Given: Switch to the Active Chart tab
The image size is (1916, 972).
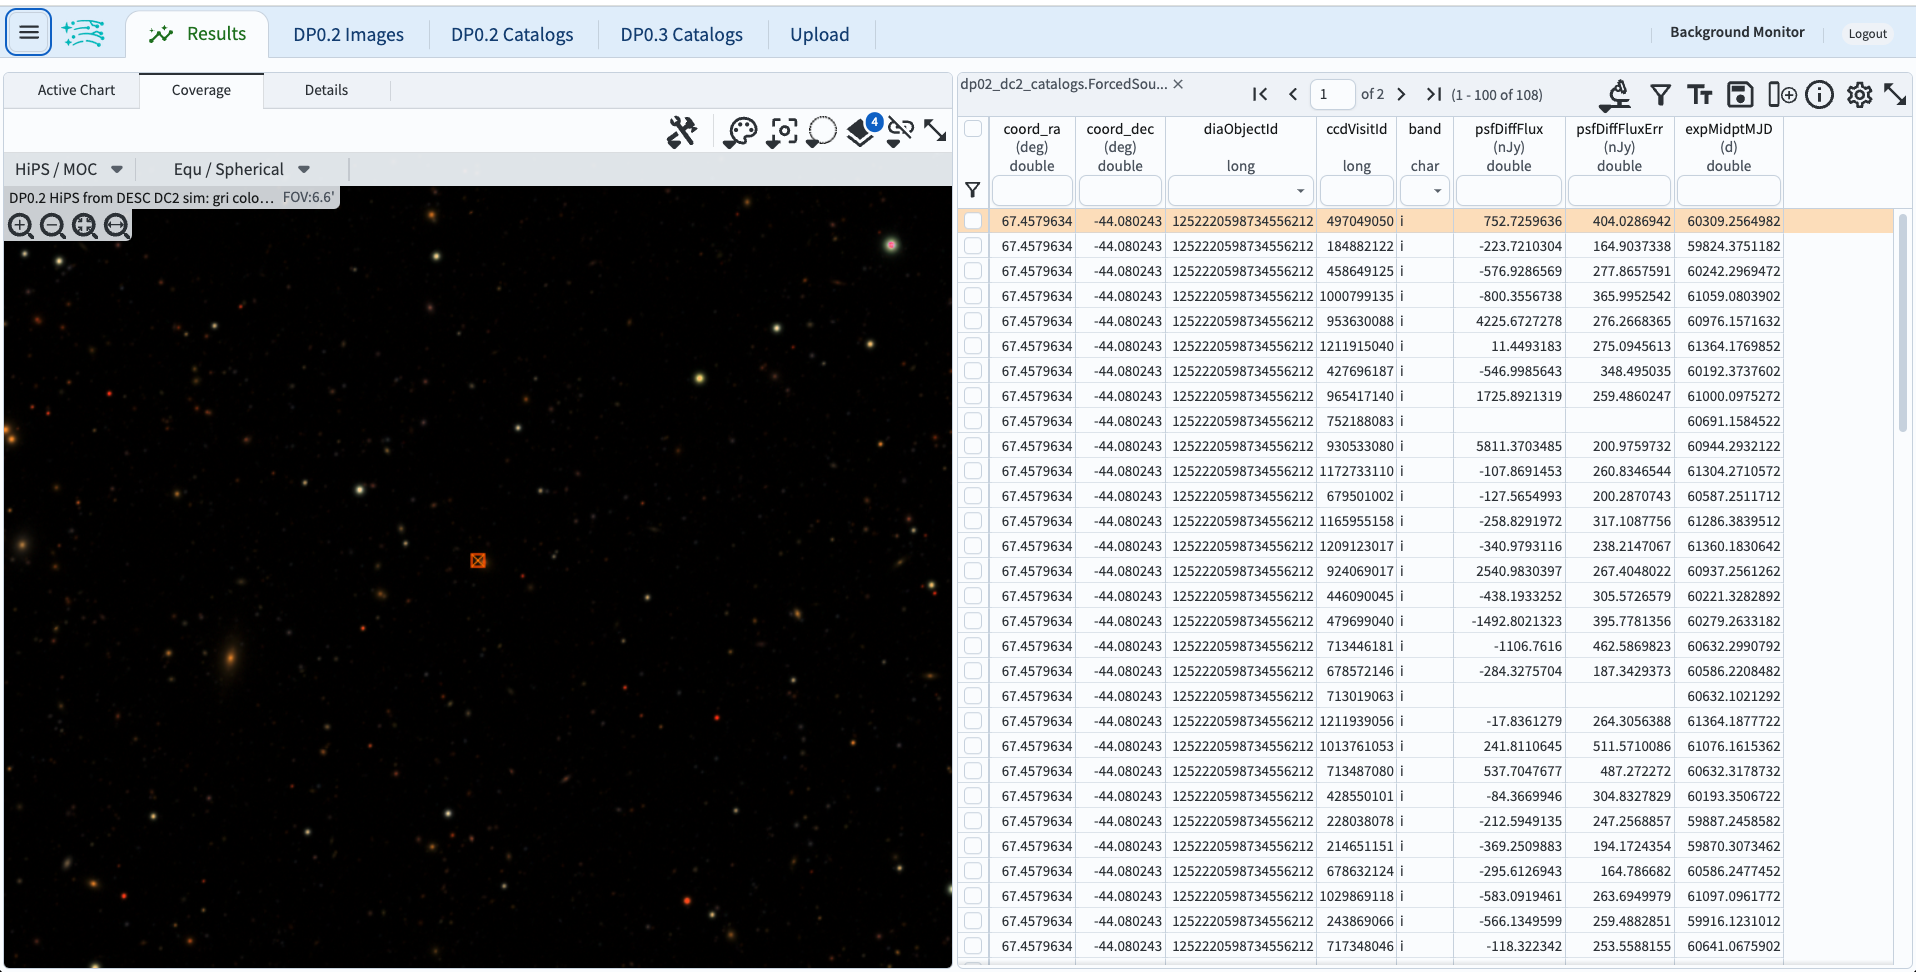Looking at the screenshot, I should (75, 89).
